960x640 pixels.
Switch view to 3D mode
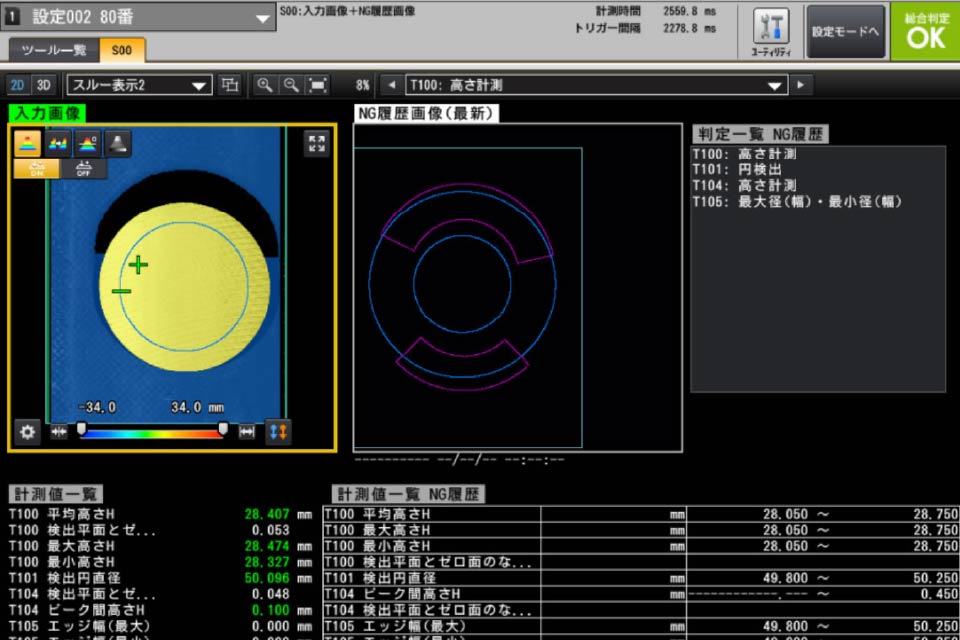(x=43, y=85)
